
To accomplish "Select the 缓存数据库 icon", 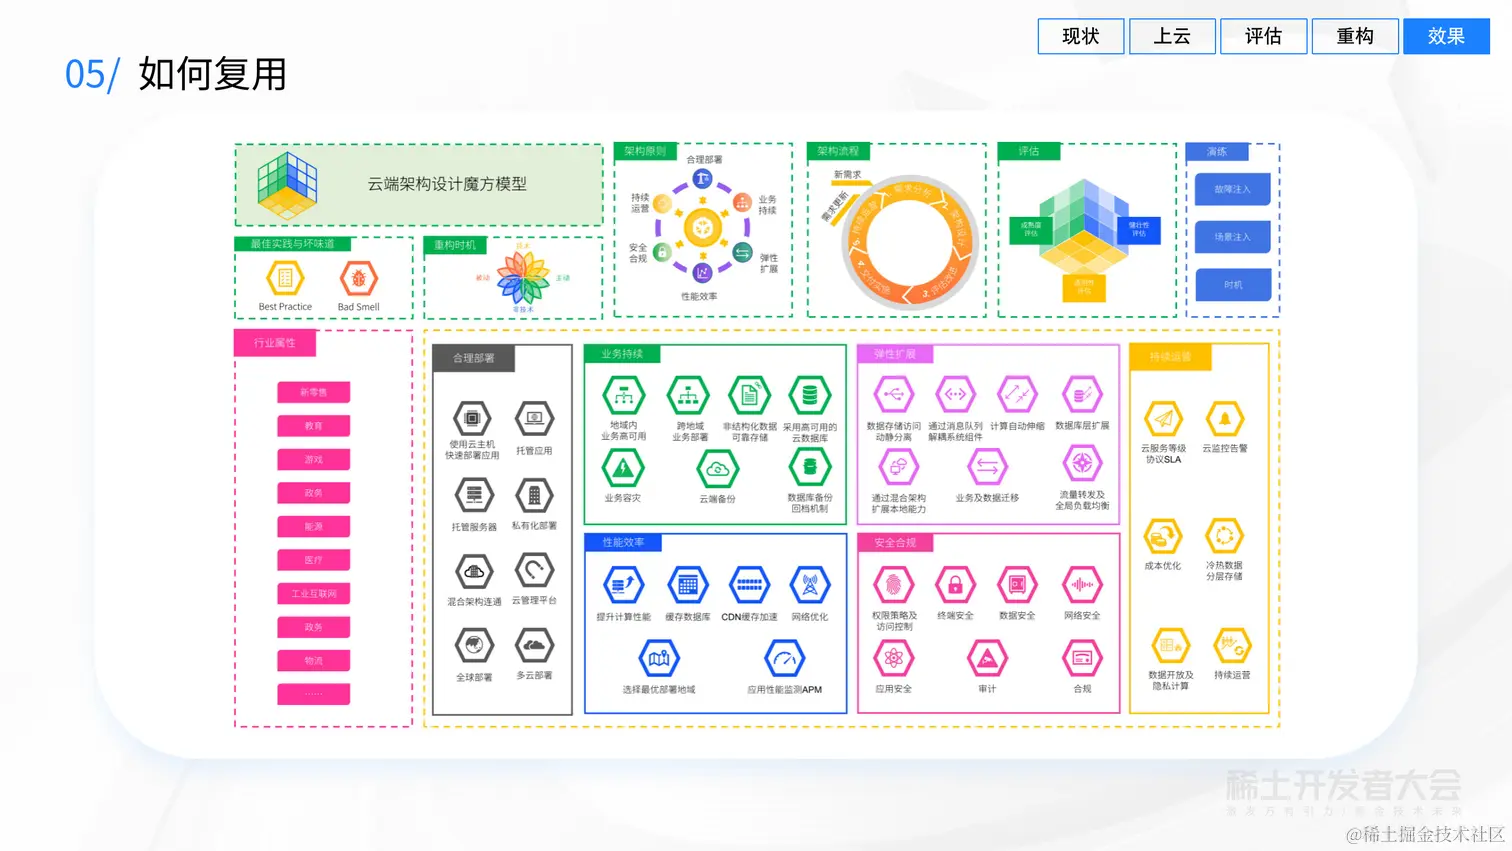I will 688,585.
